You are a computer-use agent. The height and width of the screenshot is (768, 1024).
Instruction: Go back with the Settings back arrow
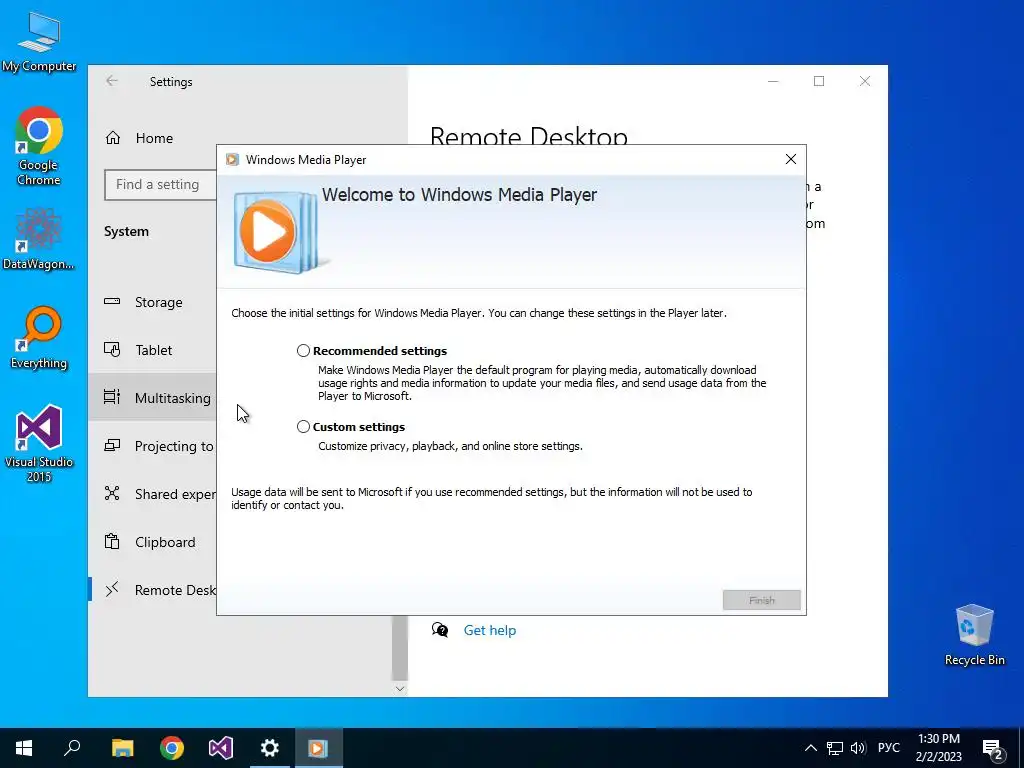point(112,80)
